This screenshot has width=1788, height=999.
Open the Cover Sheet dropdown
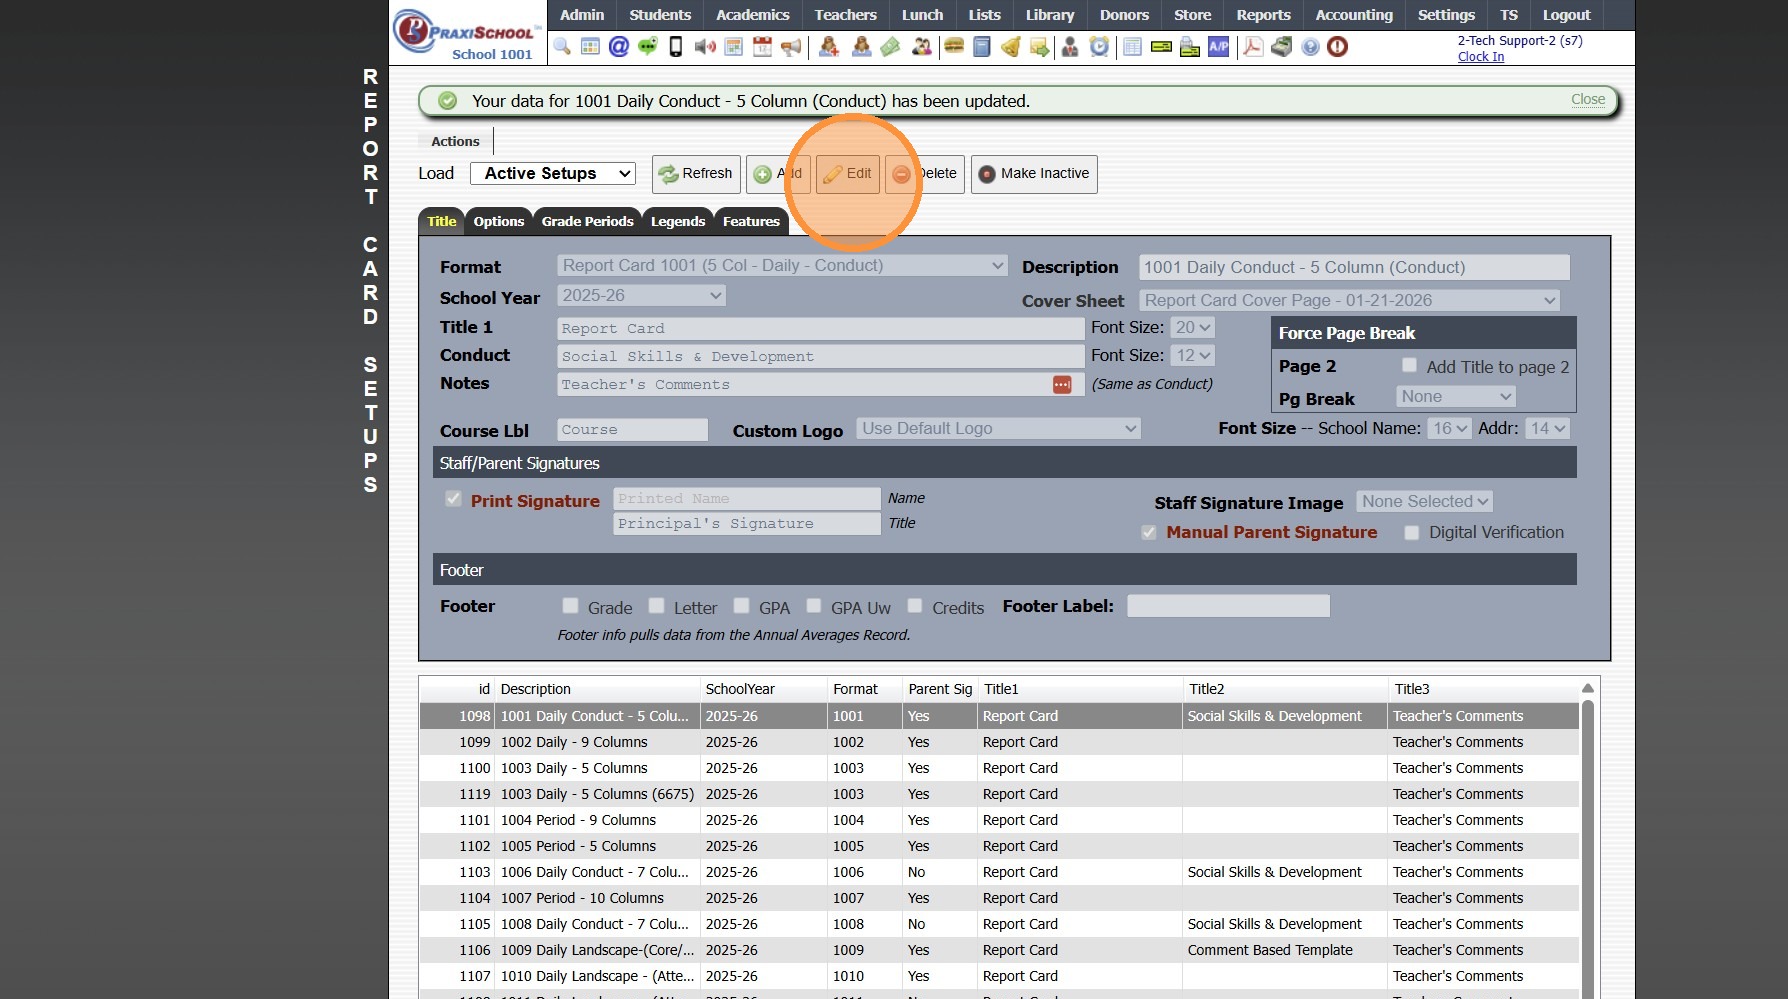(x=1349, y=301)
